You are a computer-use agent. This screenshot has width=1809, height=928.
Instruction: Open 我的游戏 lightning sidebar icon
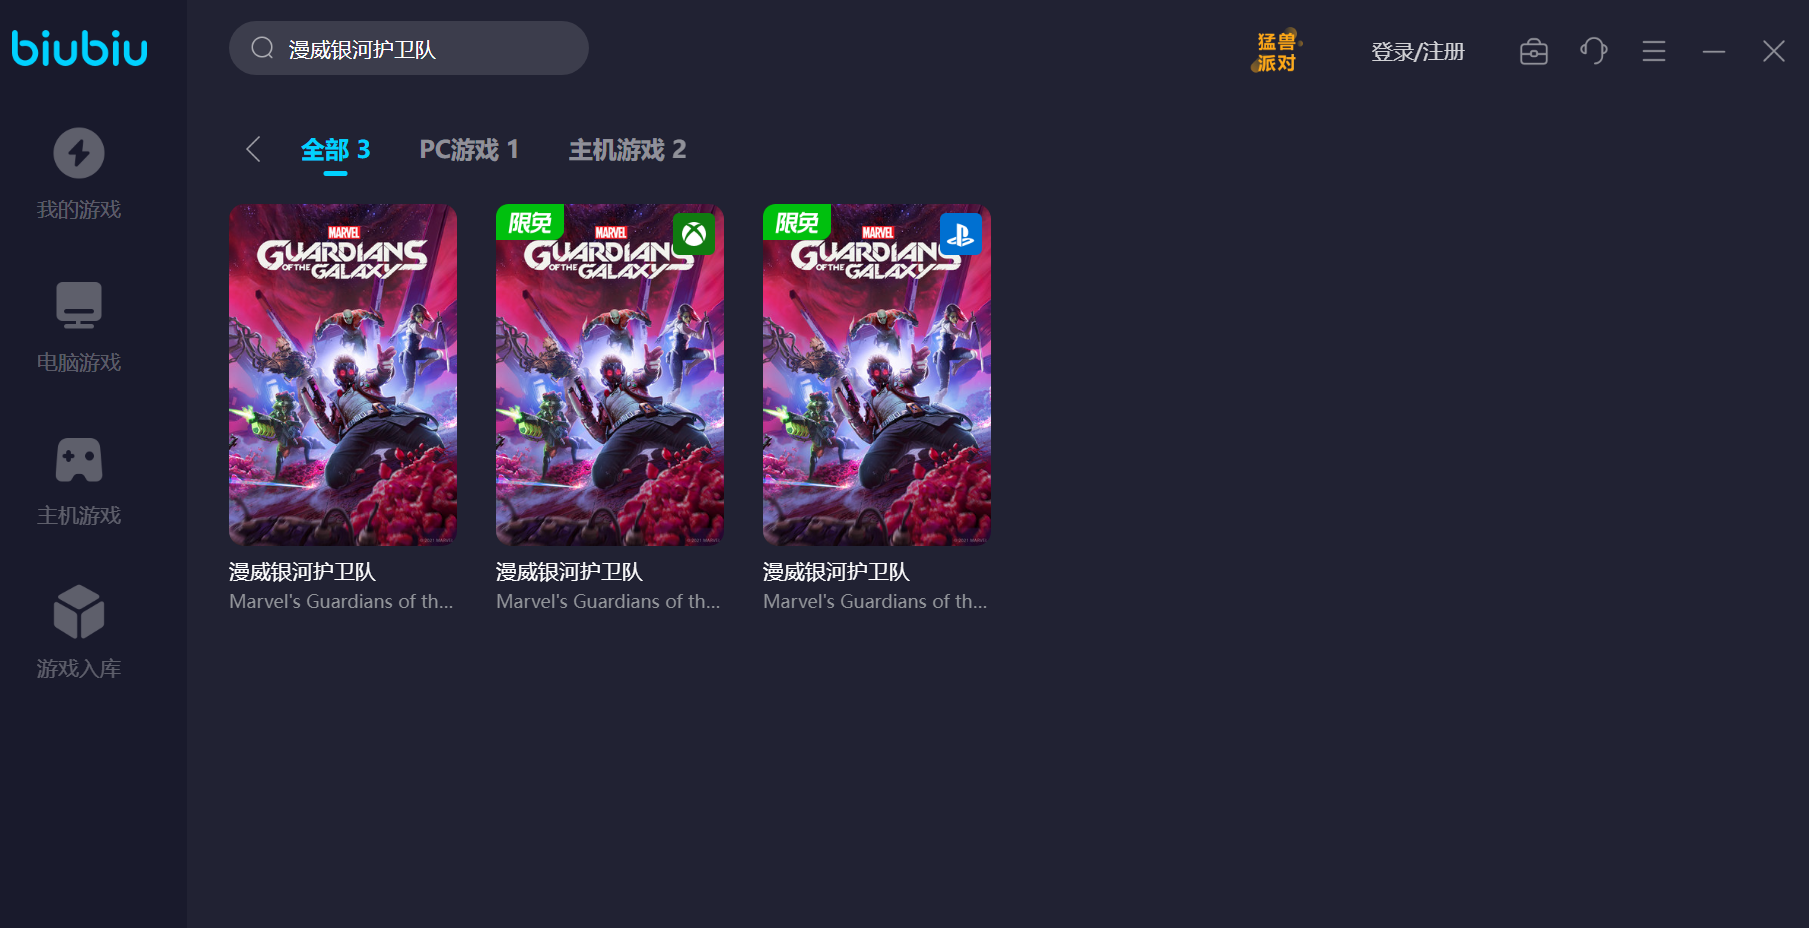[x=78, y=153]
